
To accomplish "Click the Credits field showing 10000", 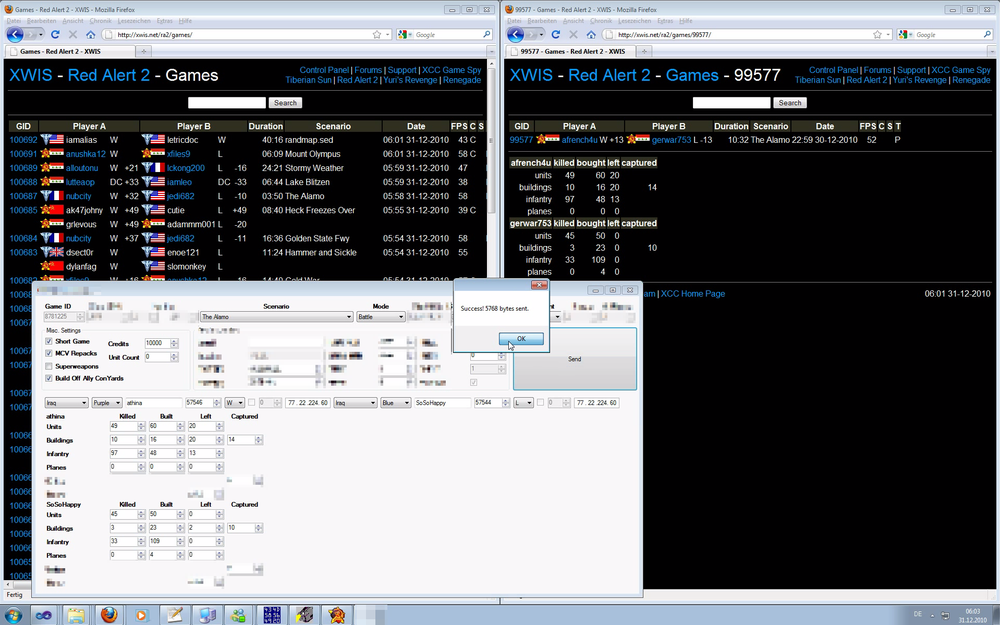I will click(157, 343).
